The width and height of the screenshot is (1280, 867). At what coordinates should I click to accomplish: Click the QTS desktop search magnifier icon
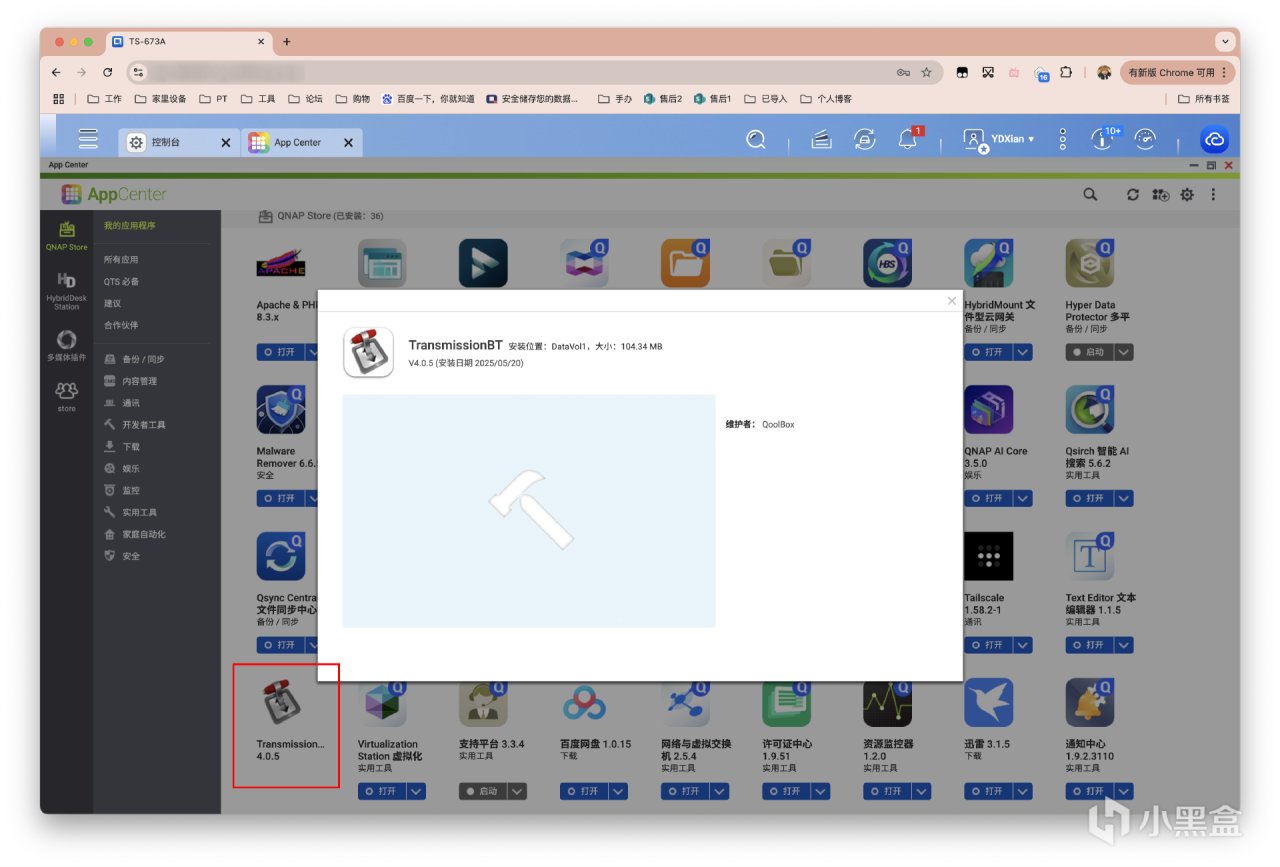click(756, 140)
